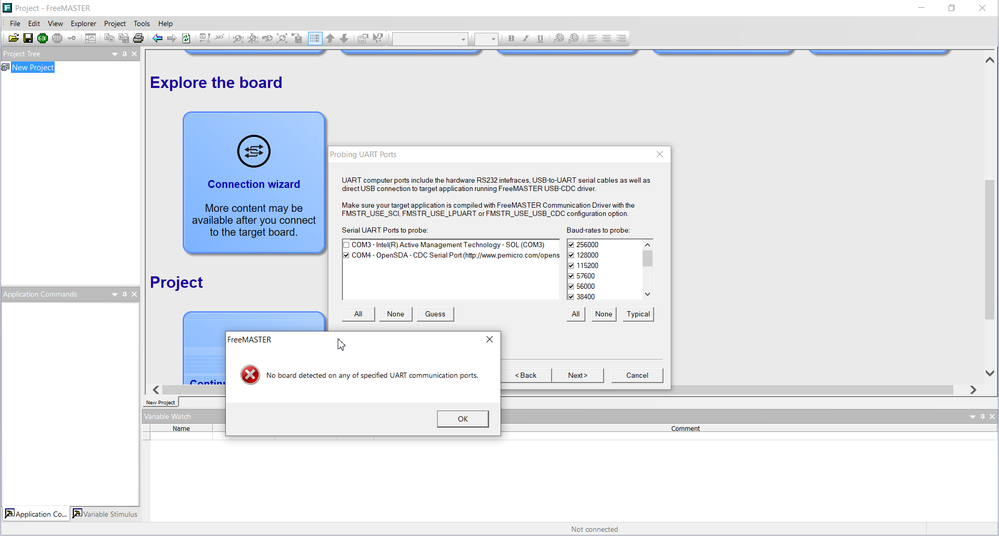Viewport: 999px width, 536px height.
Task: Open the Variable Watch panel dropdown arrow
Action: click(x=972, y=417)
